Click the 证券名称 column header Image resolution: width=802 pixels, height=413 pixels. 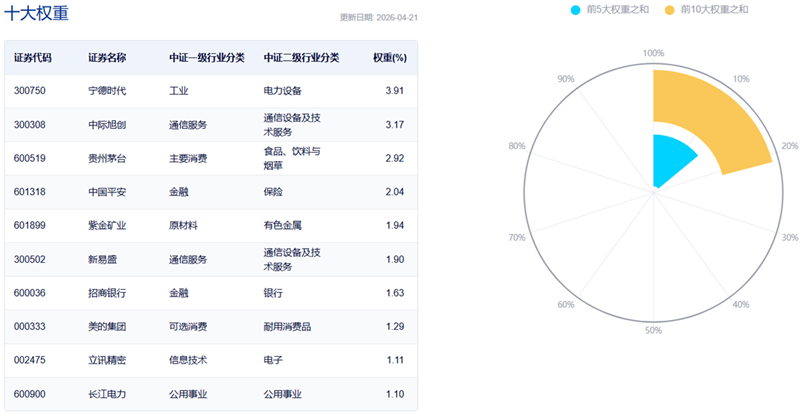click(x=107, y=58)
